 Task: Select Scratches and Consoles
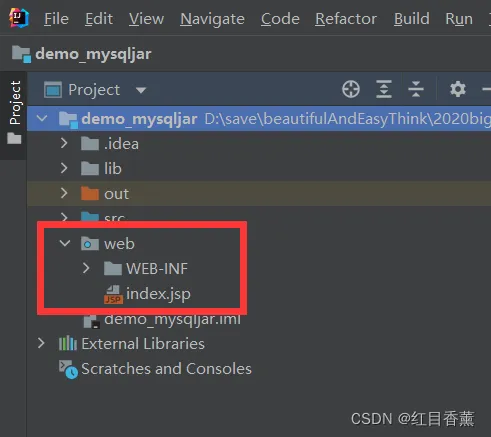click(x=166, y=369)
